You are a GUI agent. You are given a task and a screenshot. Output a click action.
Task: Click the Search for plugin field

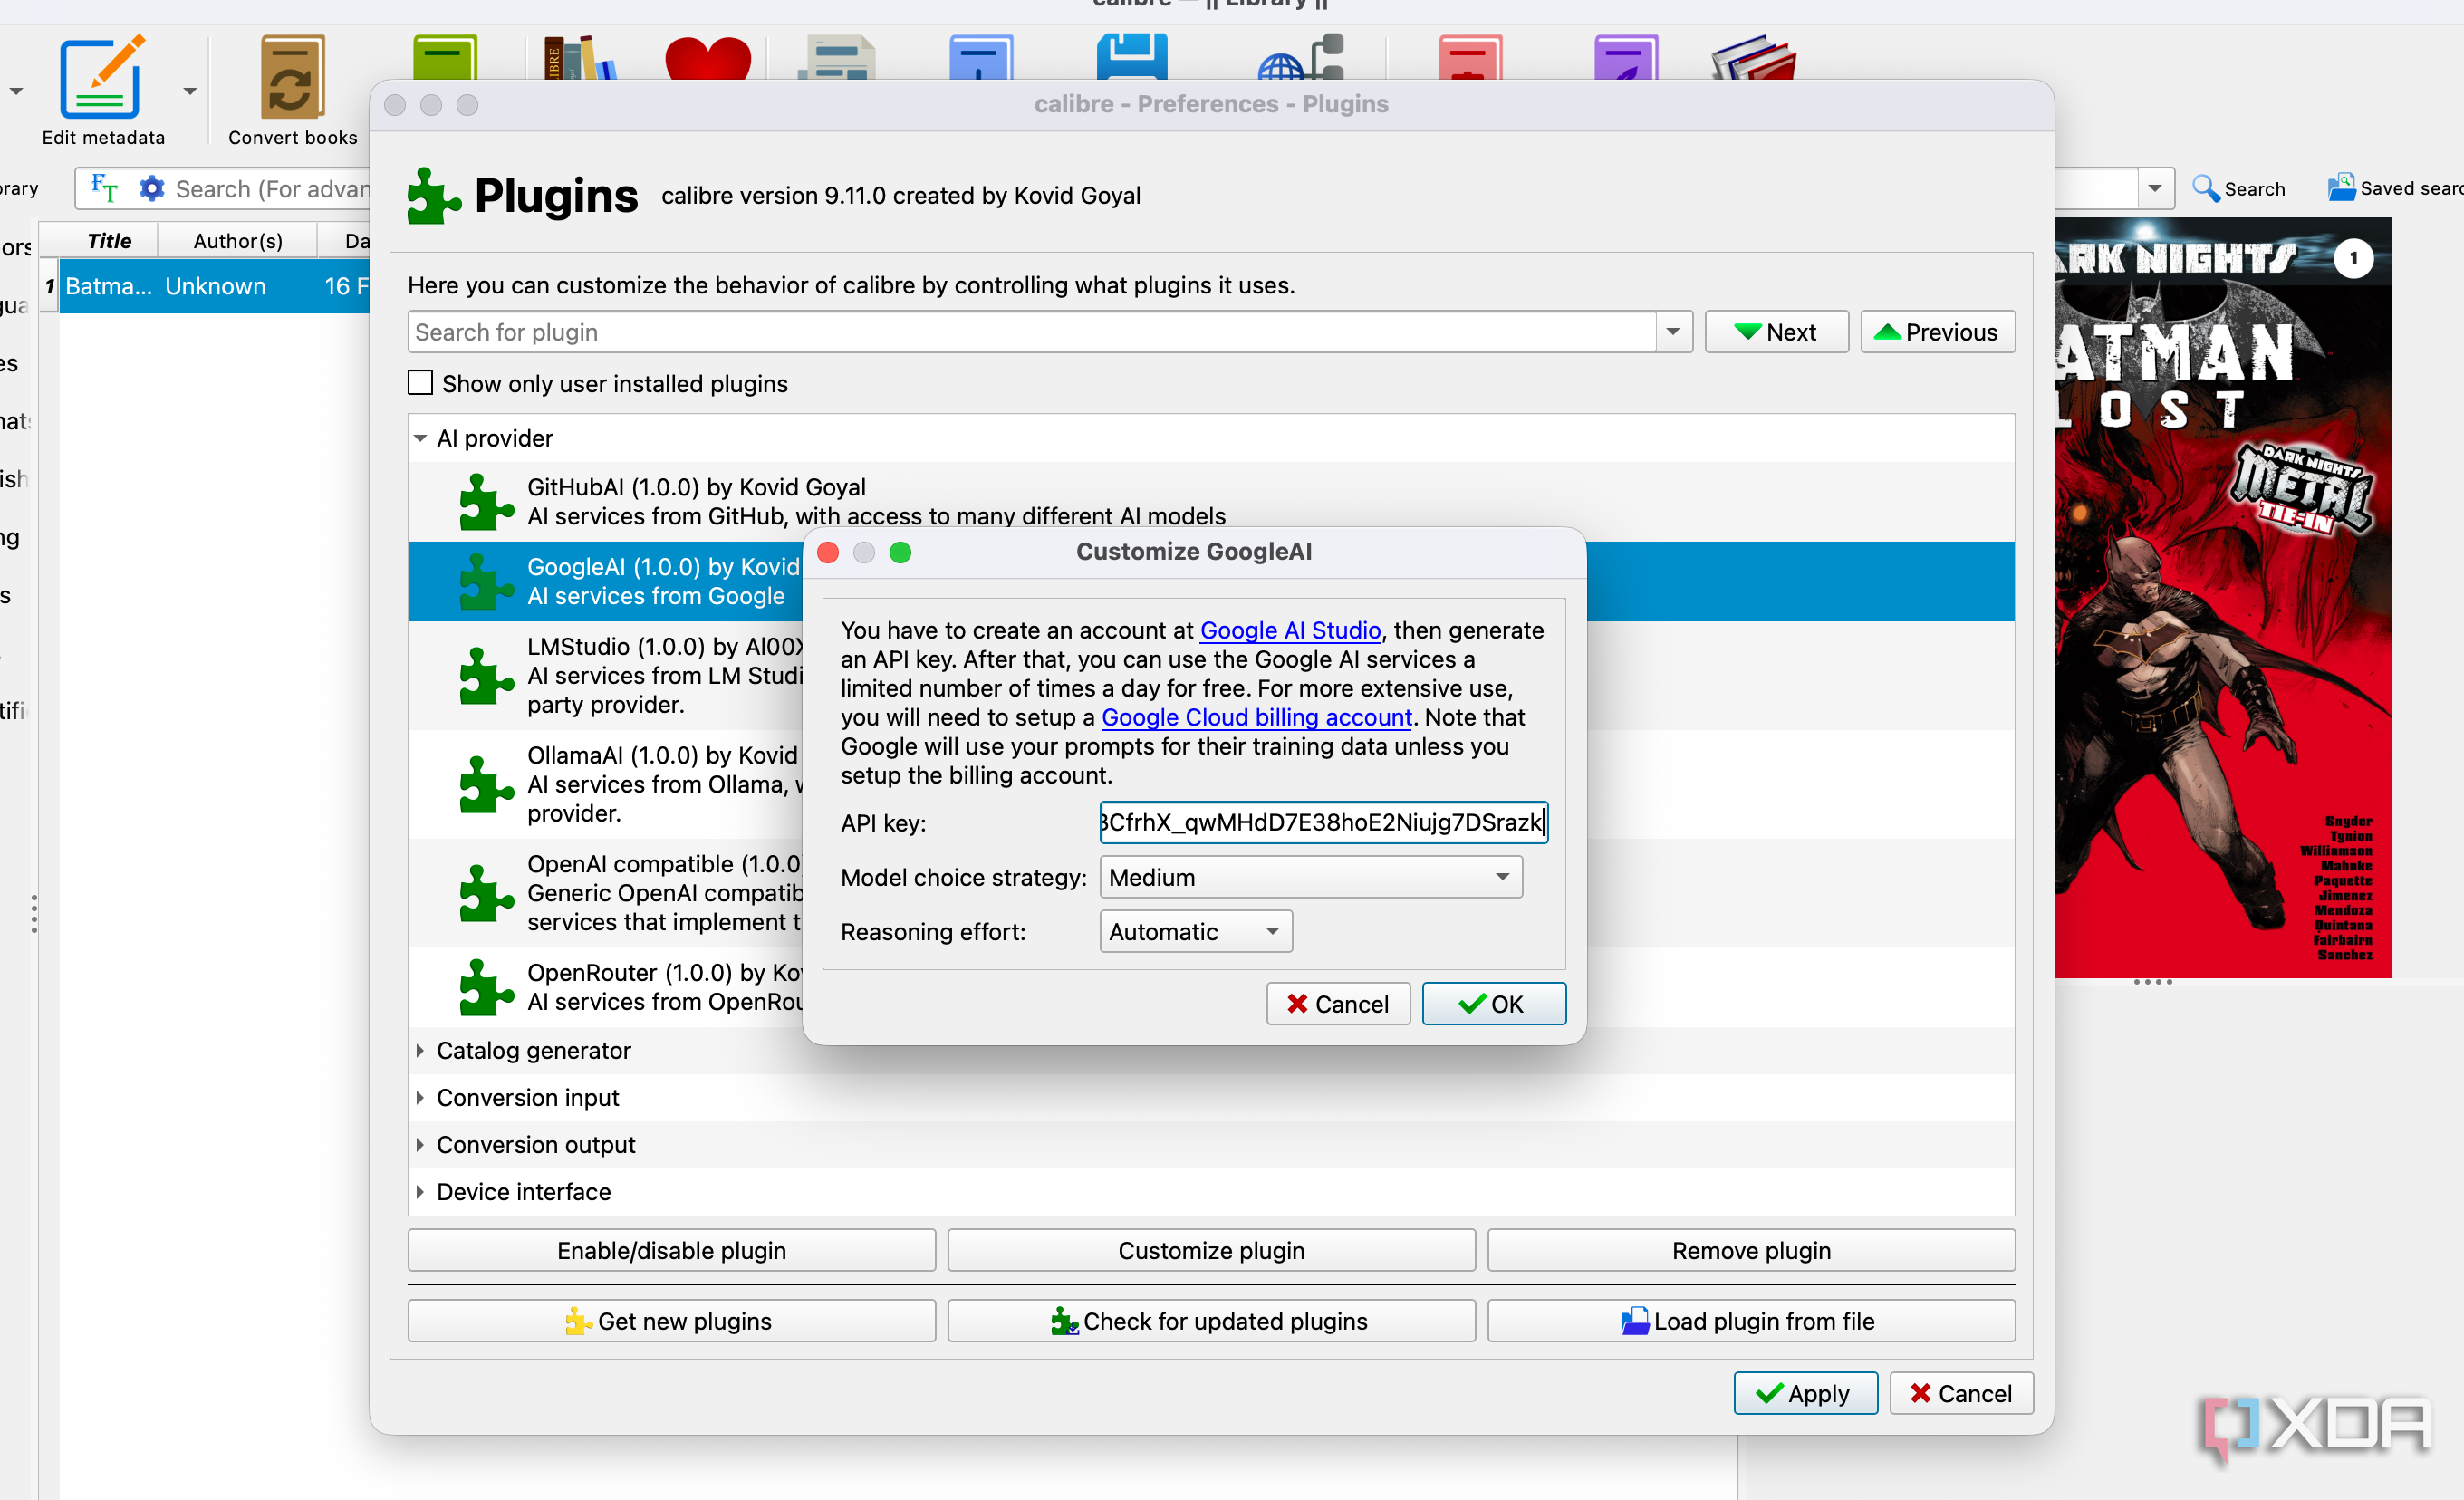[1032, 332]
